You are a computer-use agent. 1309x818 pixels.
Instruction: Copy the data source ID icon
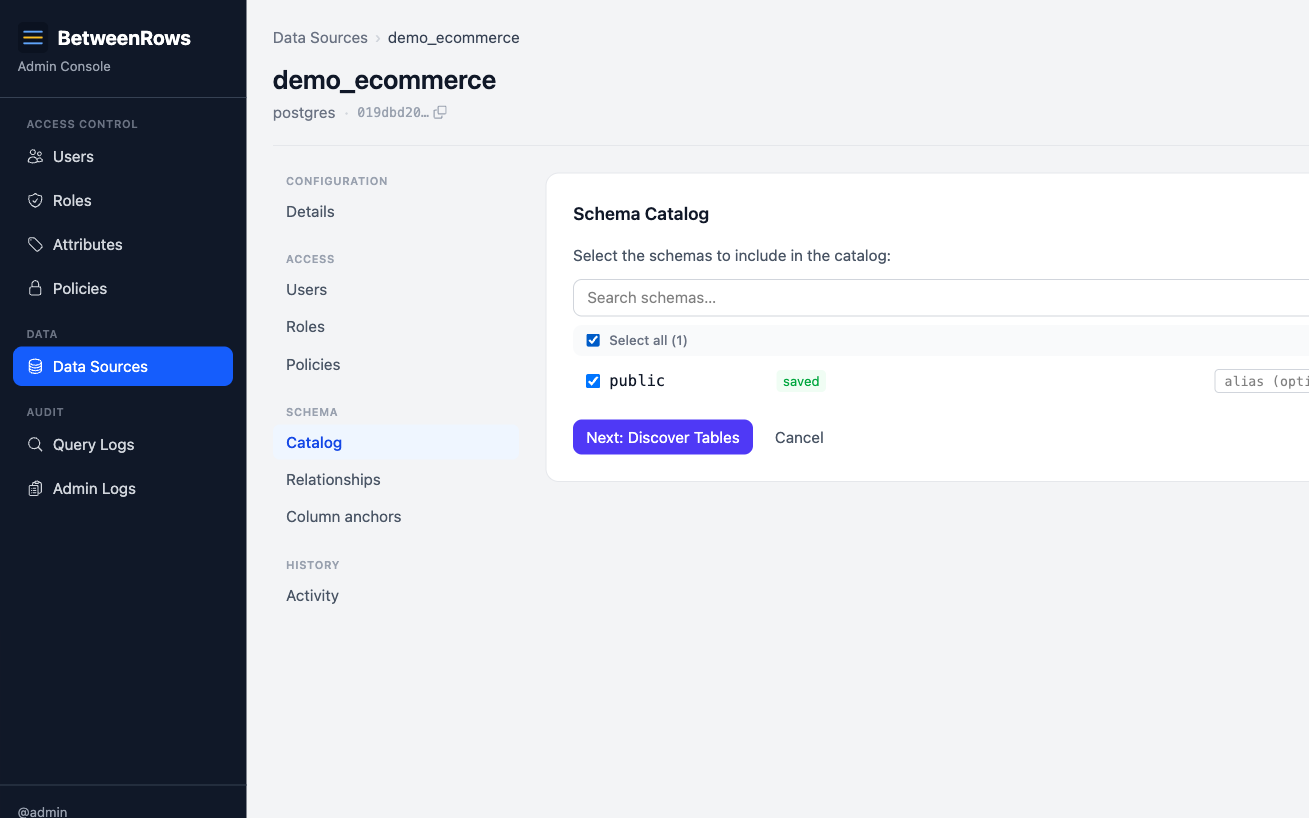tap(440, 113)
